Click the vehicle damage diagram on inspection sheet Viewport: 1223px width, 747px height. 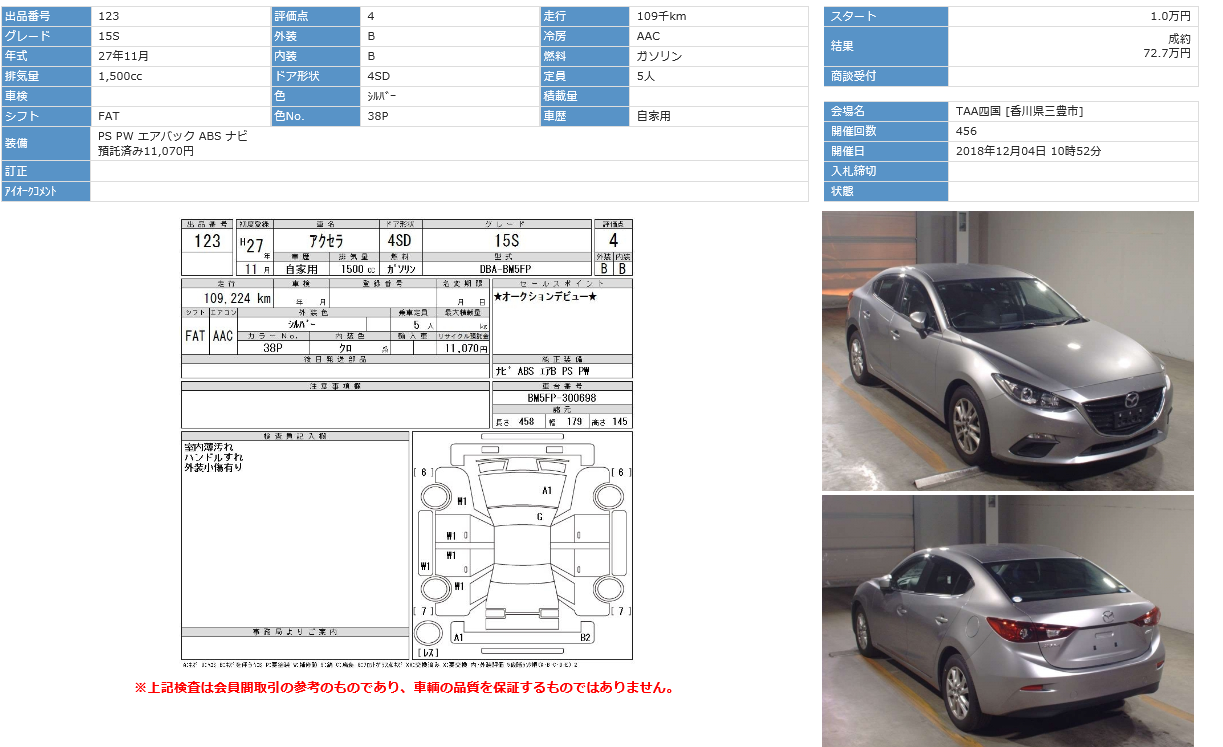522,545
